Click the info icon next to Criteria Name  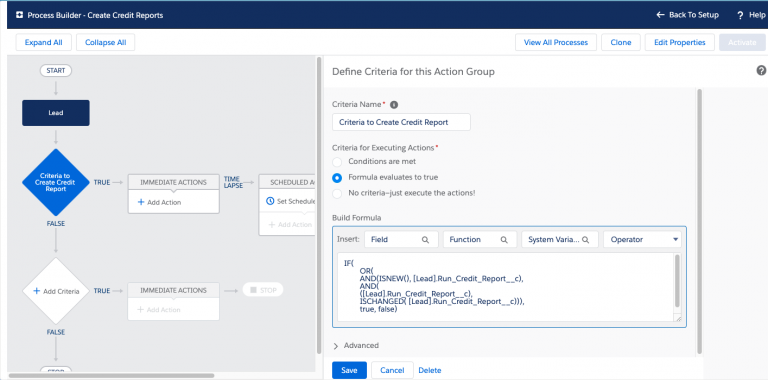click(x=394, y=105)
